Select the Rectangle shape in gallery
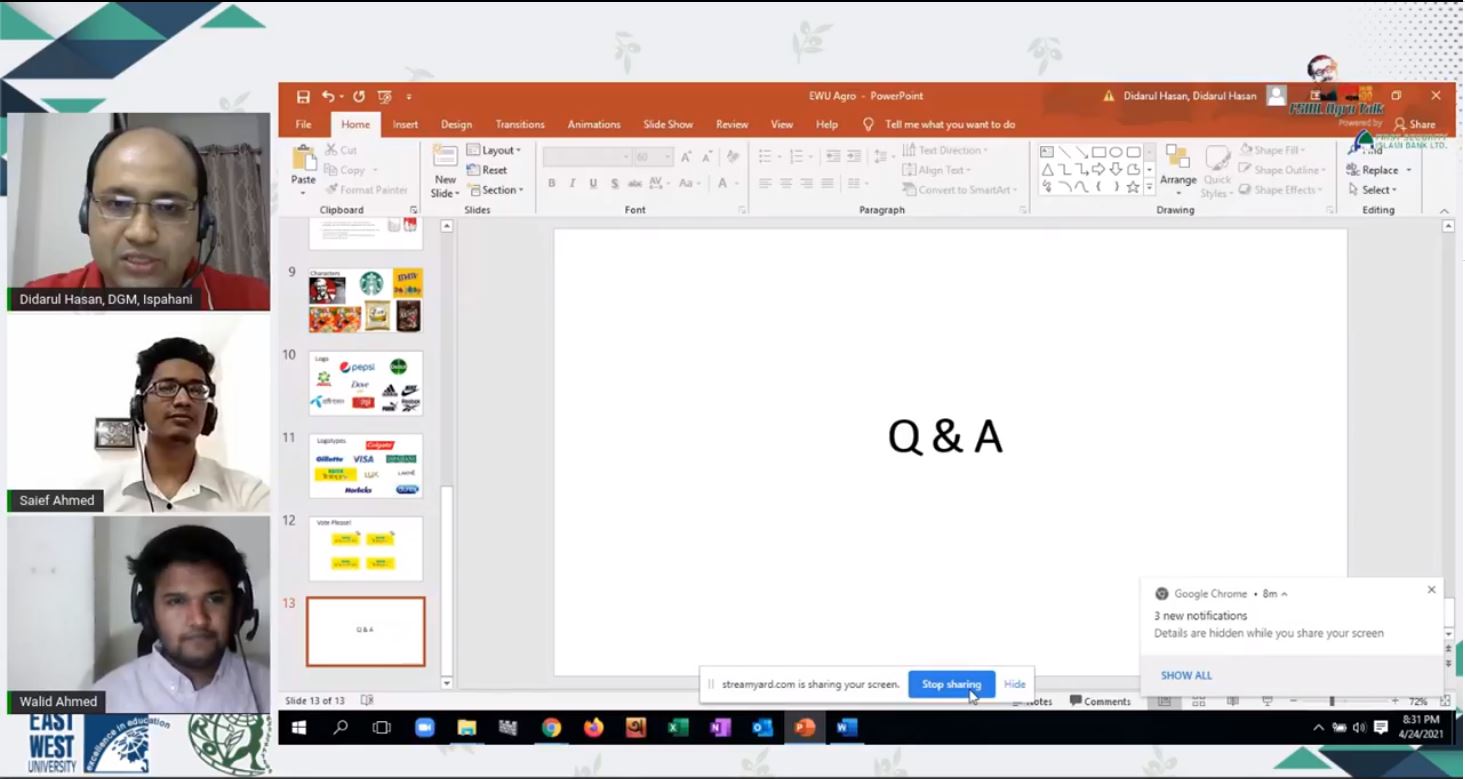Image resolution: width=1465 pixels, height=779 pixels. point(1099,152)
